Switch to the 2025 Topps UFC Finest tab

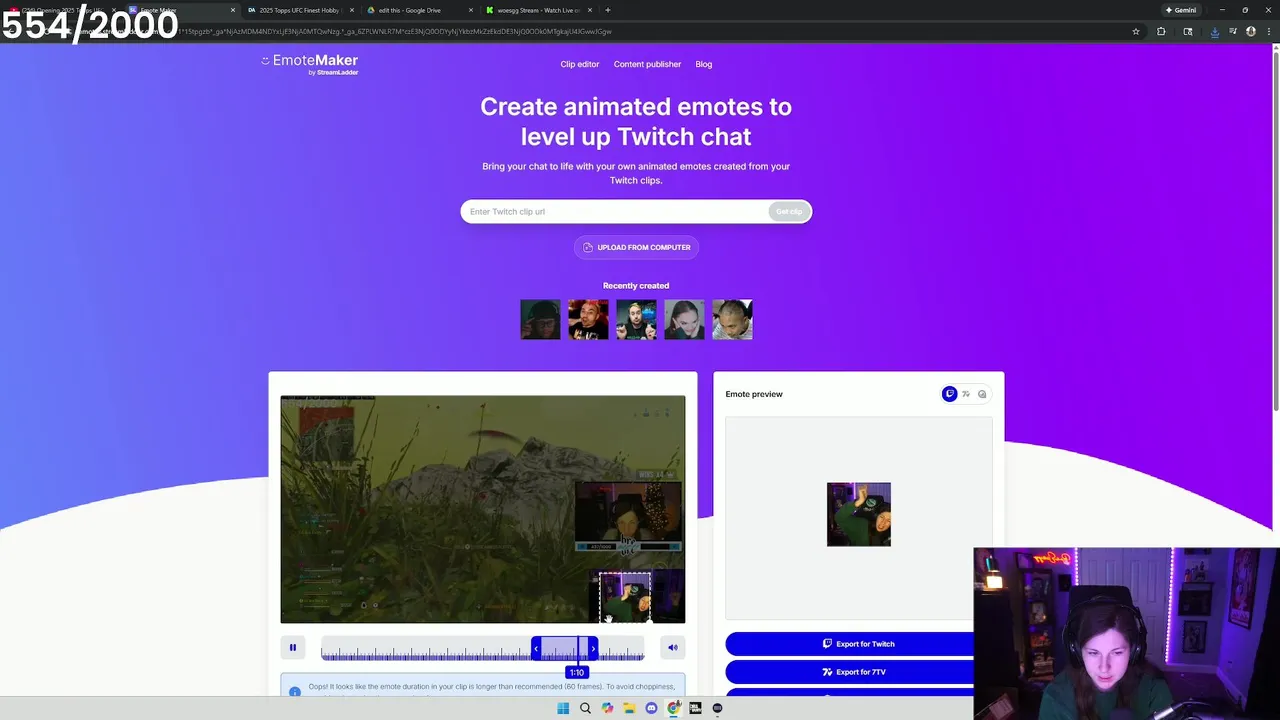(300, 10)
